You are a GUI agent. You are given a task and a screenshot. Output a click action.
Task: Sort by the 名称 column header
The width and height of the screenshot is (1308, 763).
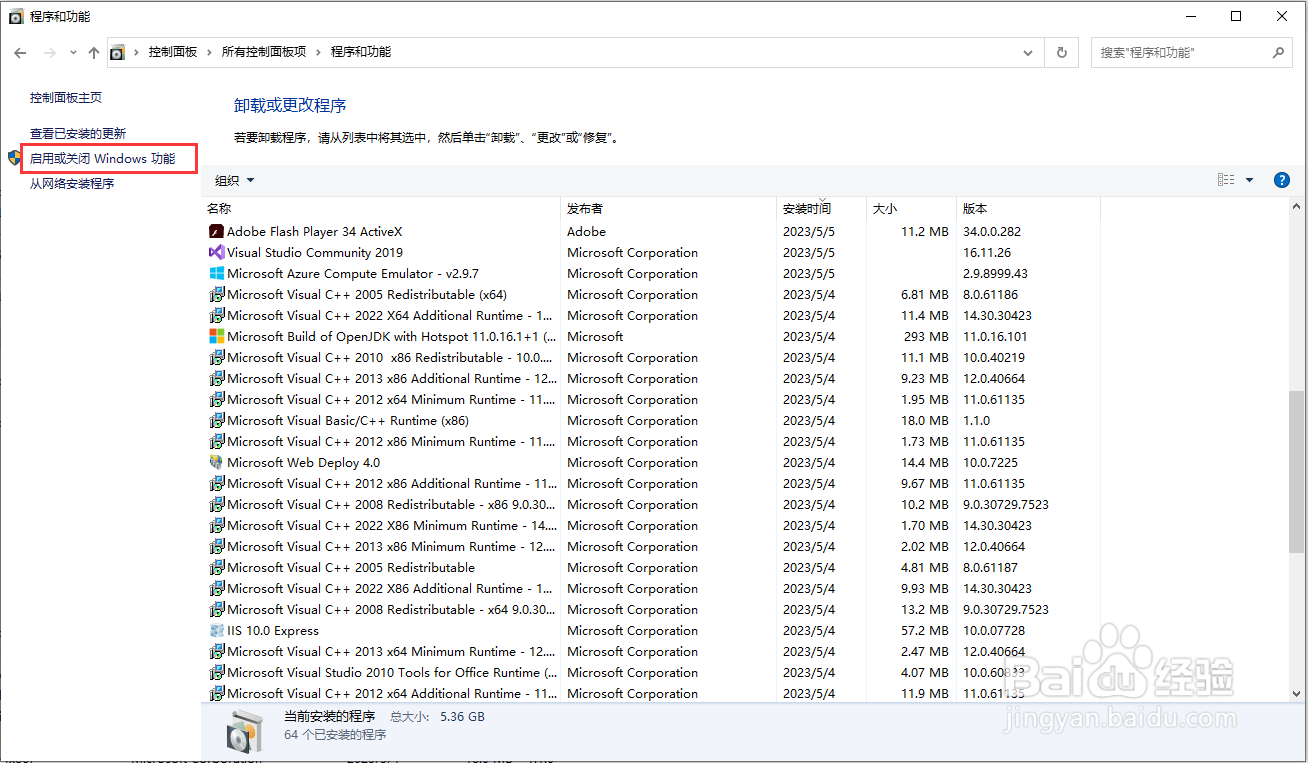[x=382, y=209]
